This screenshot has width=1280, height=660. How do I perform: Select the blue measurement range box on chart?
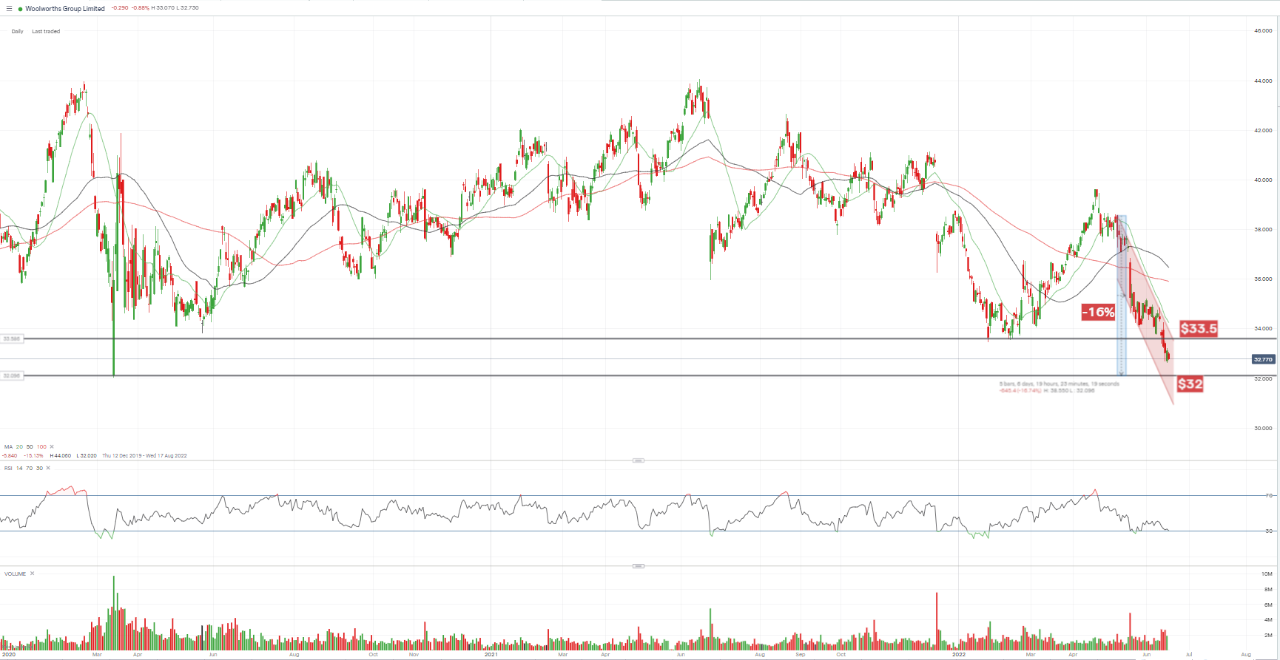click(1121, 295)
